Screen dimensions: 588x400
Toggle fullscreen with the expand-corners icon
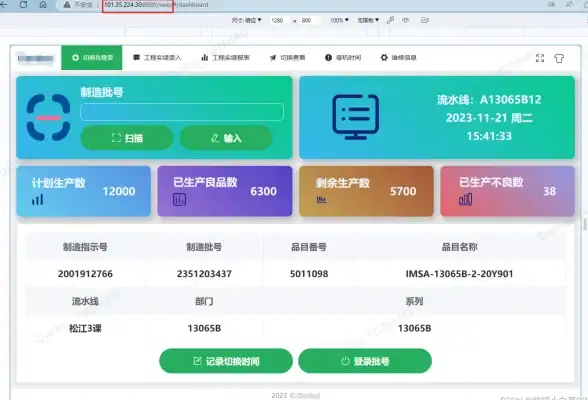pyautogui.click(x=540, y=58)
